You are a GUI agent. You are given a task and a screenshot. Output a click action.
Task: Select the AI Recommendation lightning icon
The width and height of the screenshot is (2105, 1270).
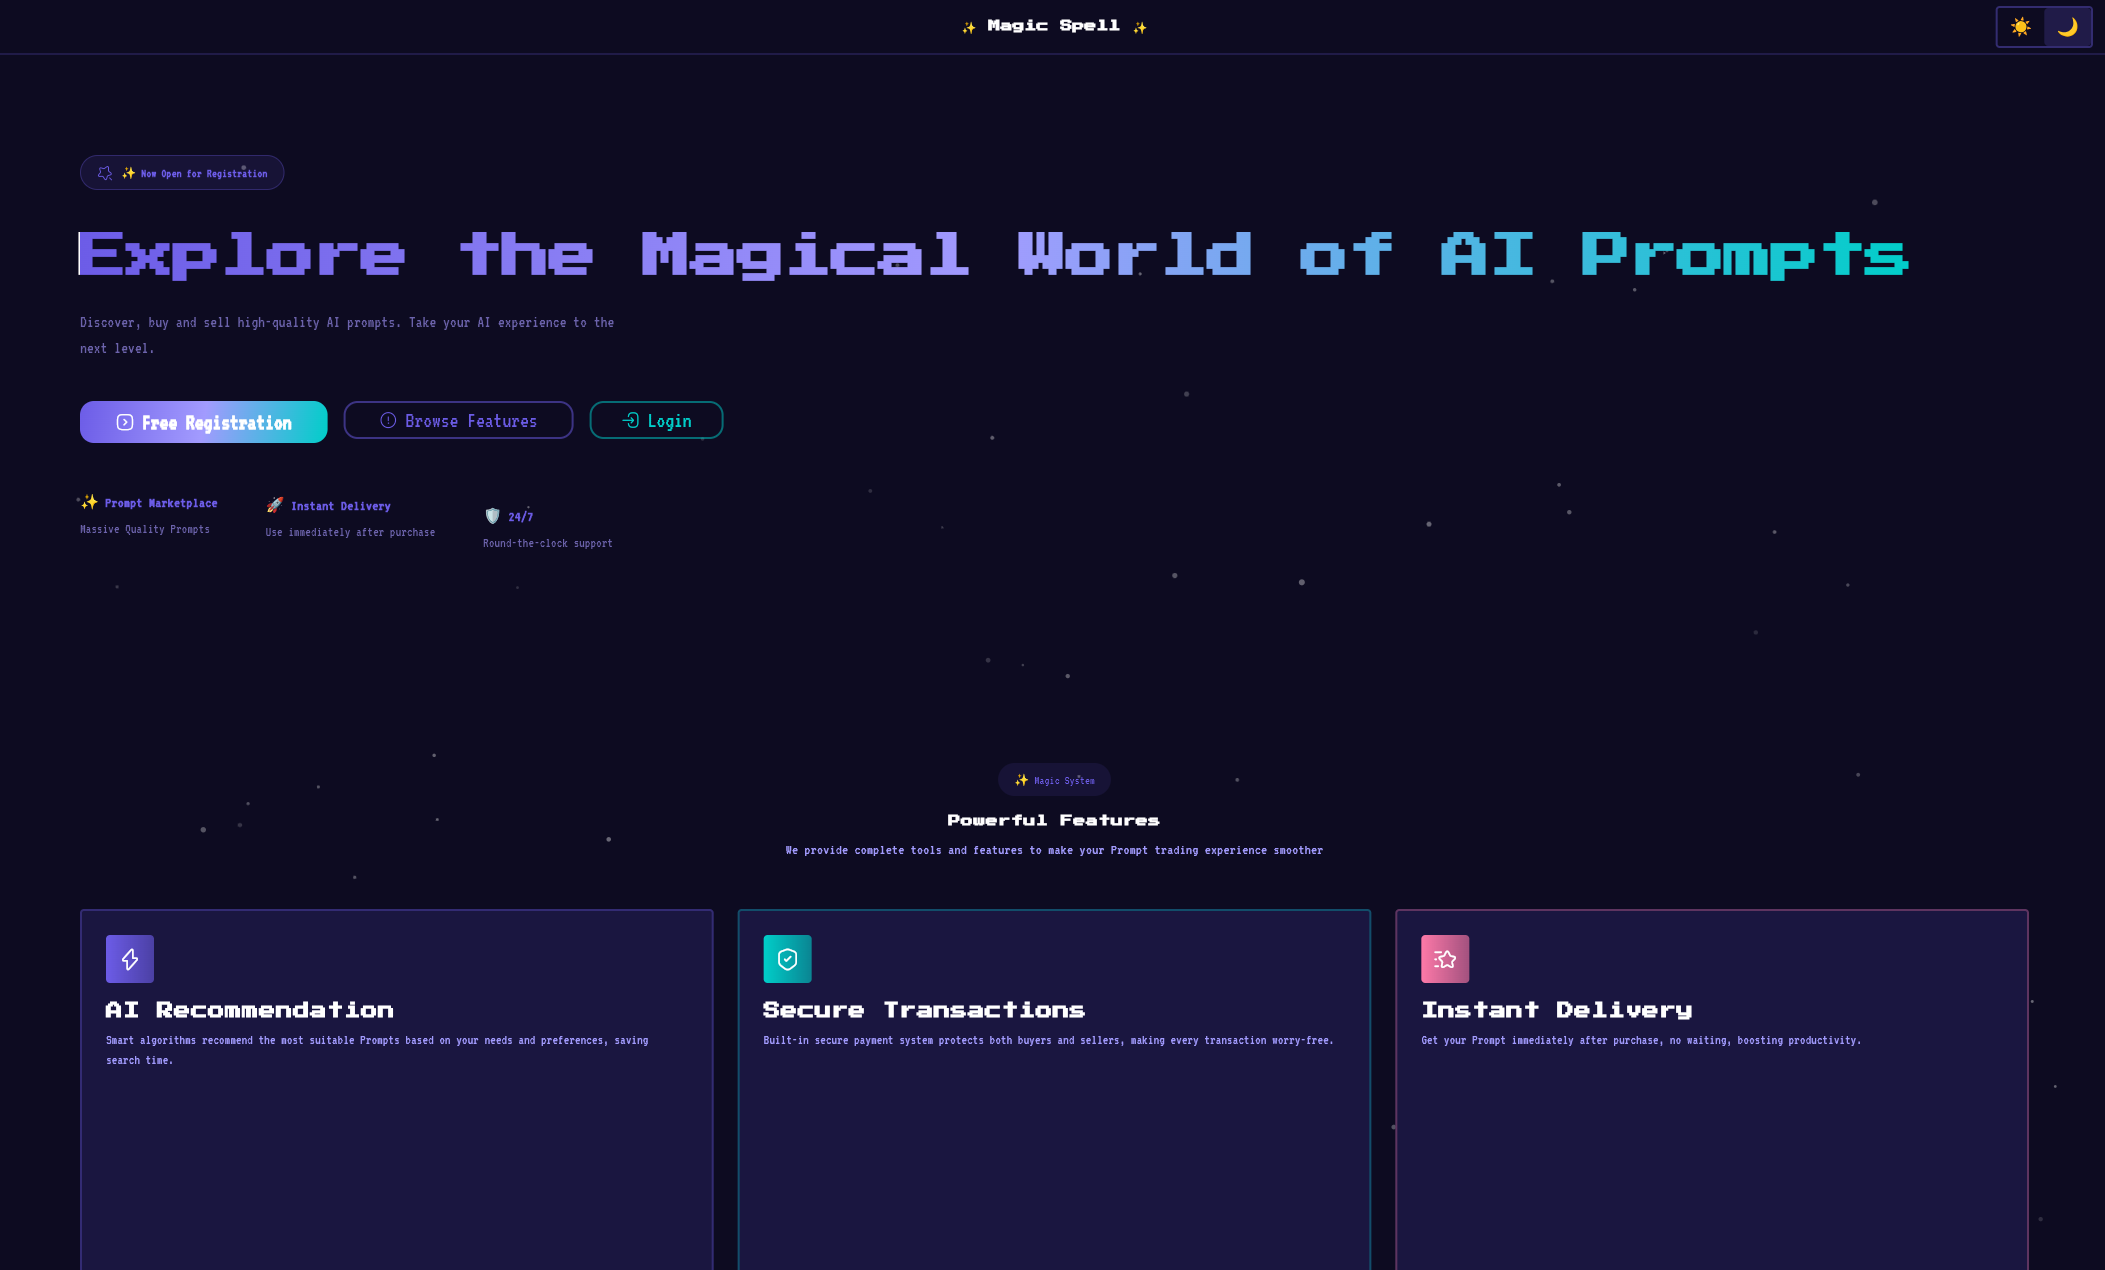click(130, 958)
